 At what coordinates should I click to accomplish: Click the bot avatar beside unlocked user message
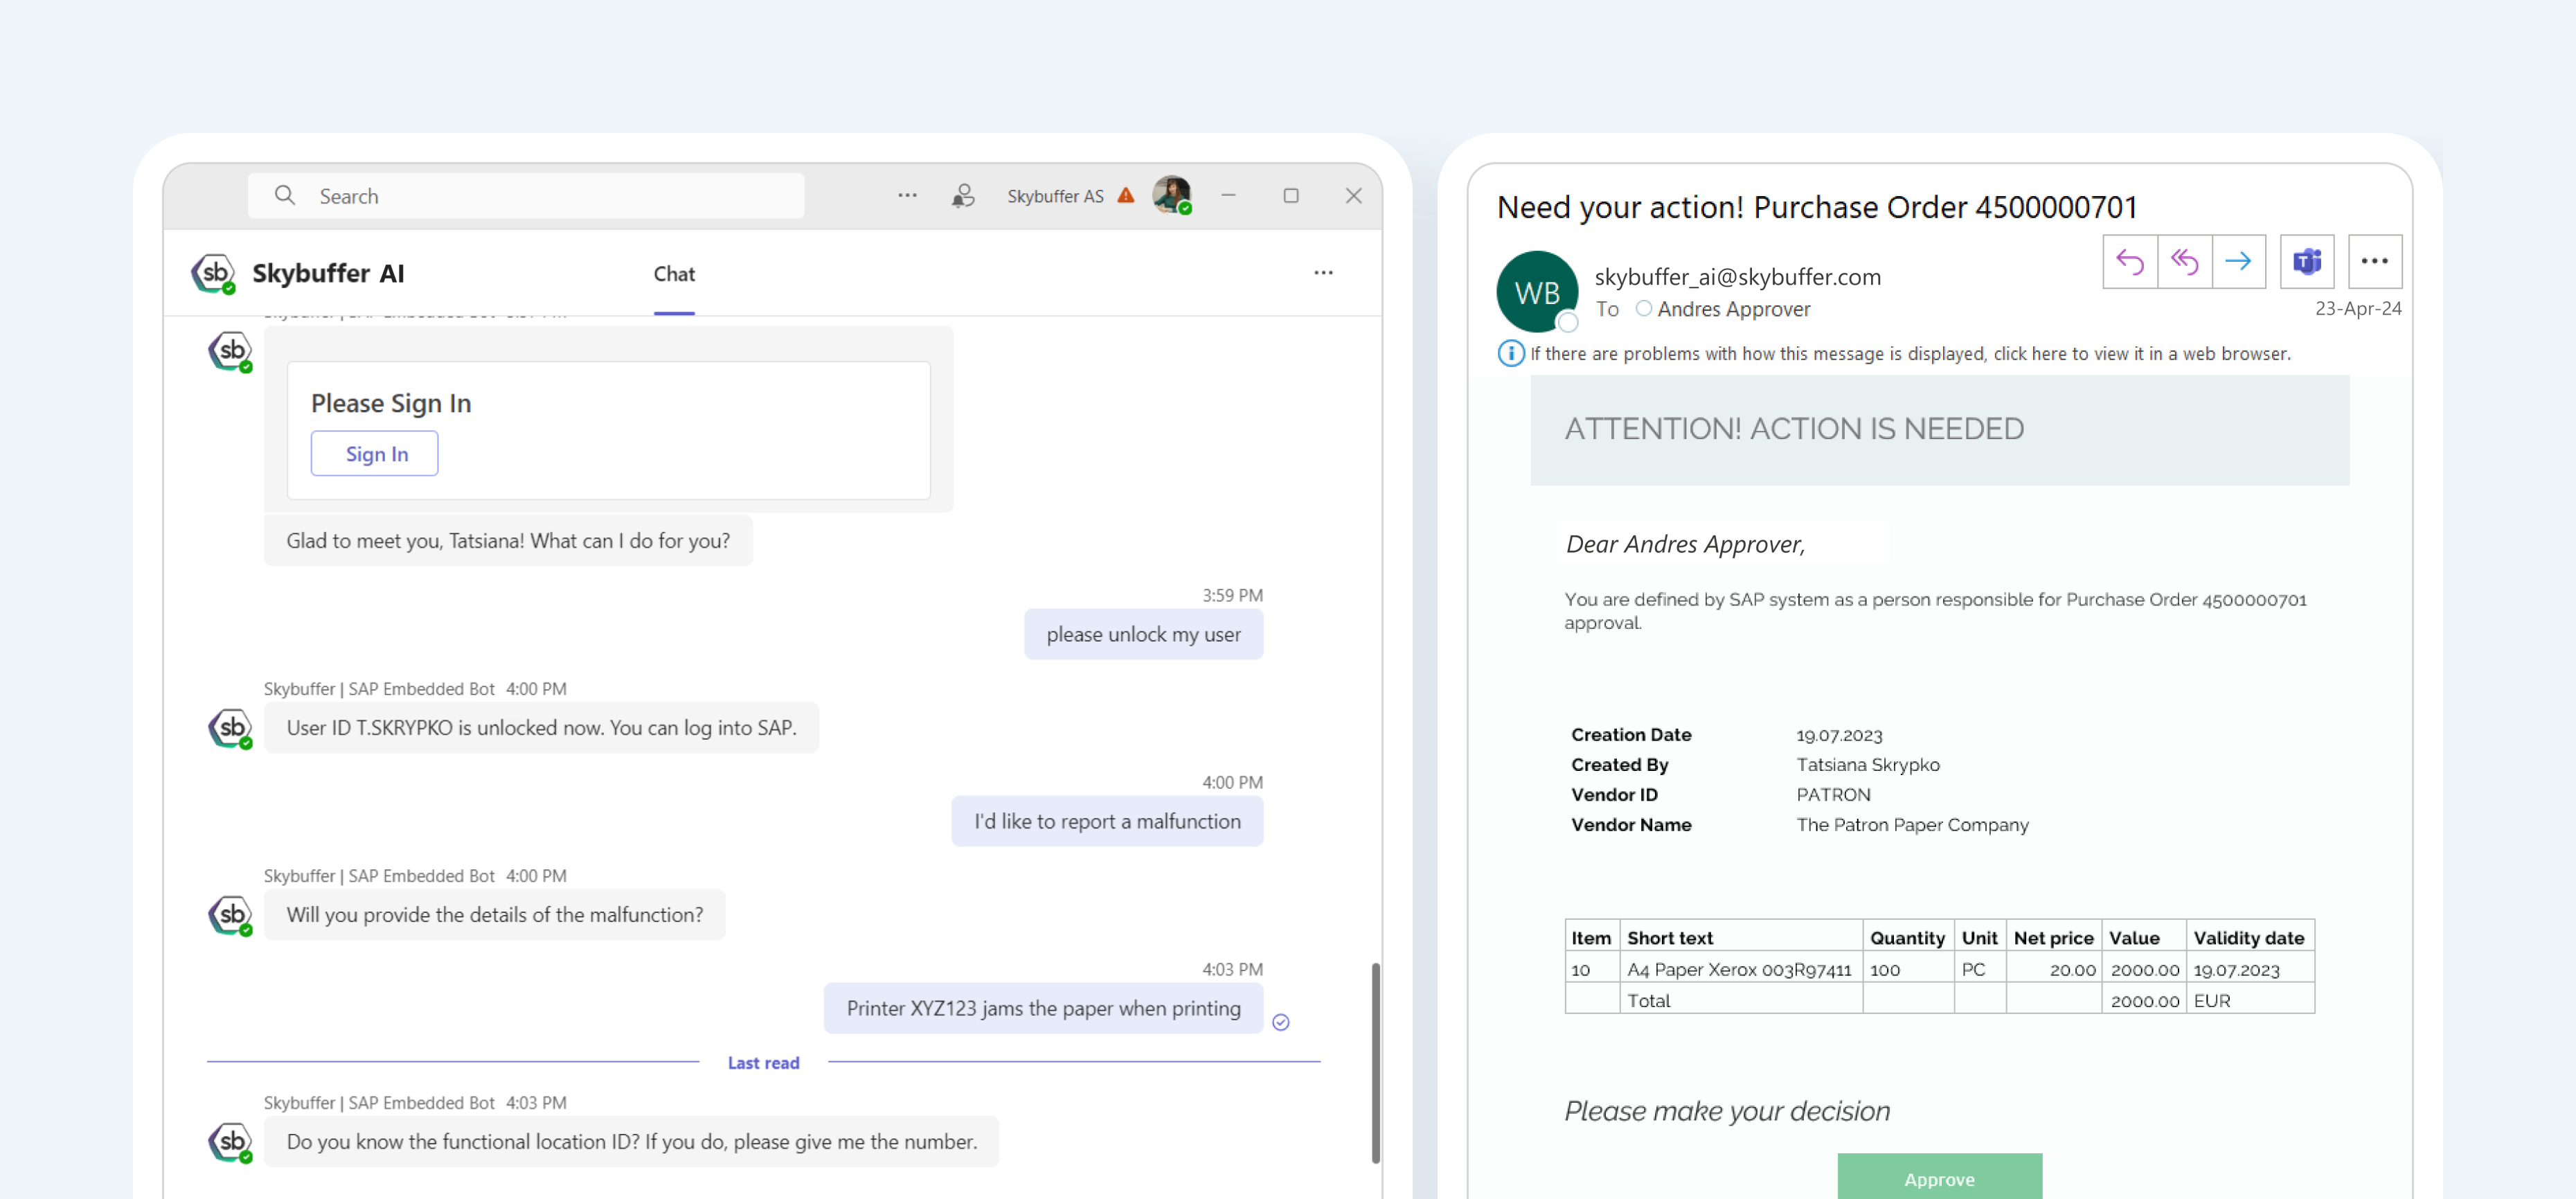231,728
